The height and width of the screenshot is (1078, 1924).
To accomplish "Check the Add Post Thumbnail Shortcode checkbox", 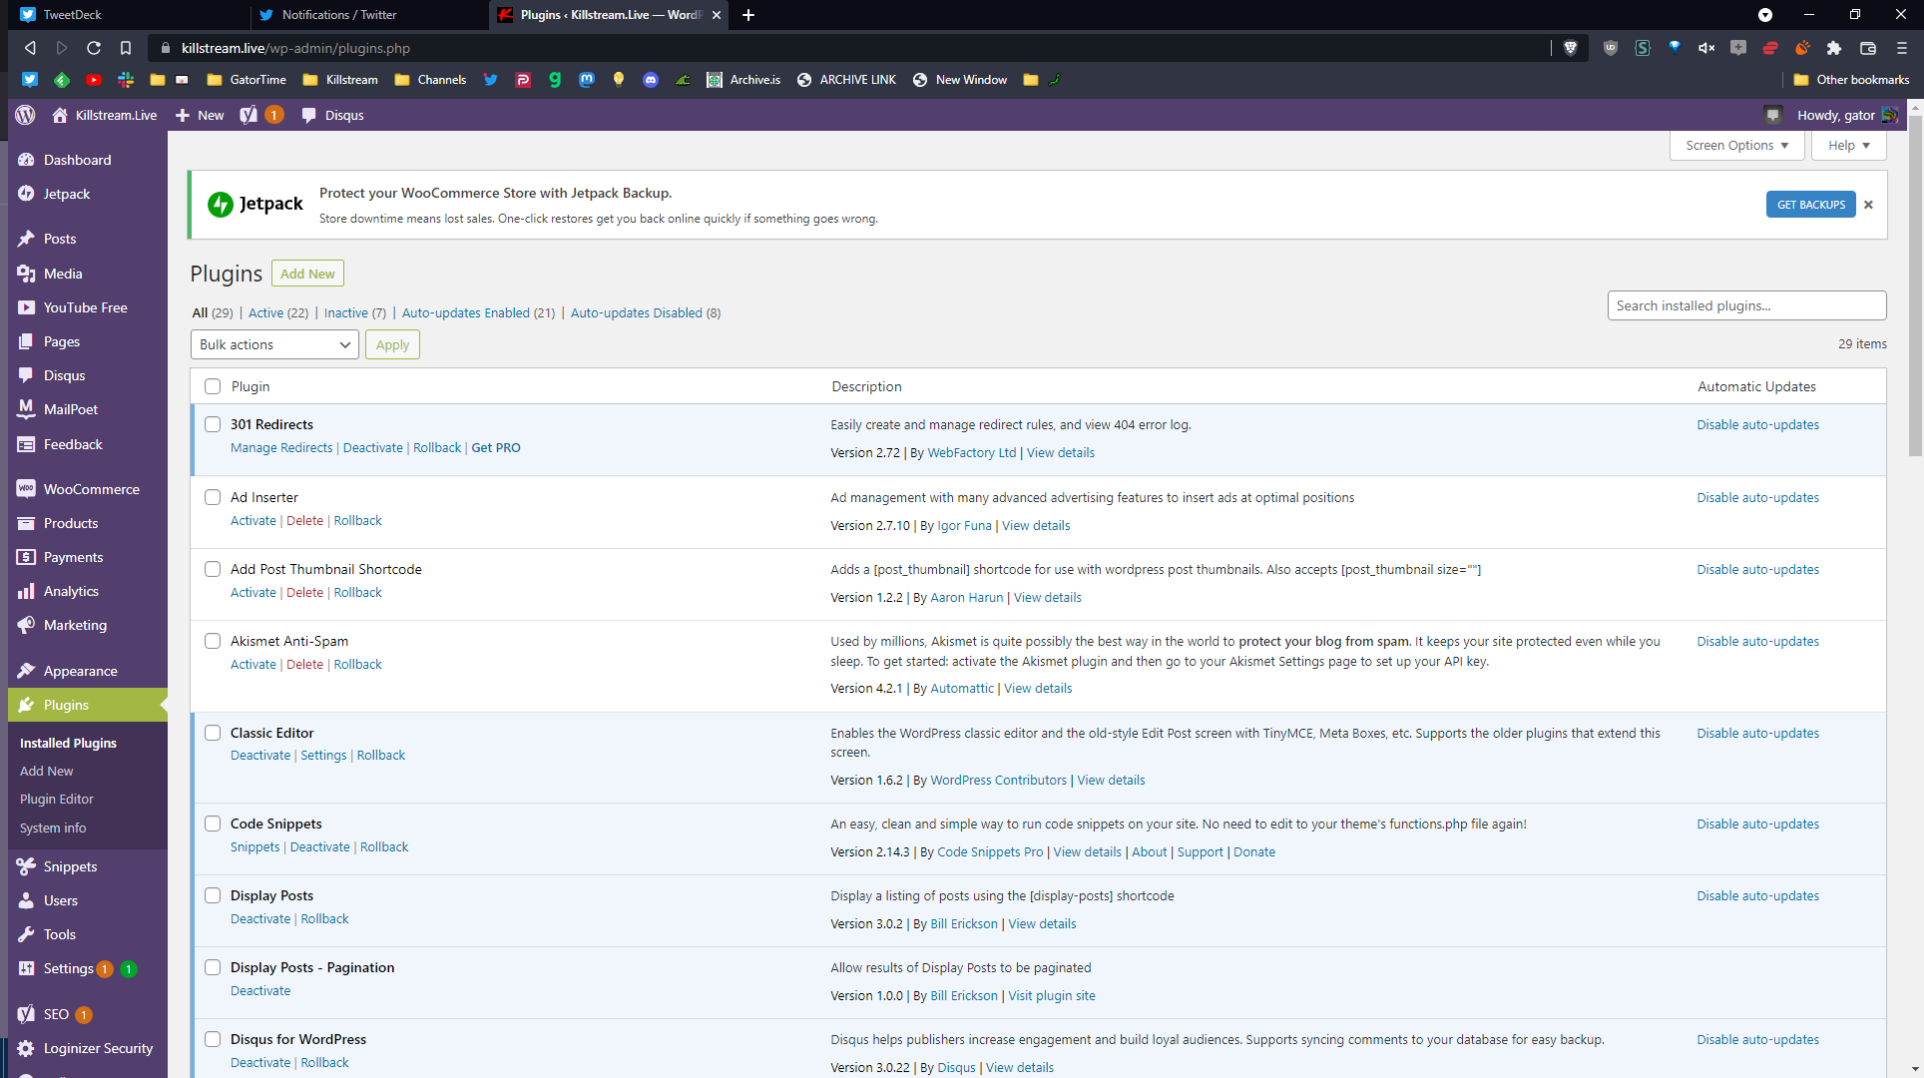I will 212,569.
